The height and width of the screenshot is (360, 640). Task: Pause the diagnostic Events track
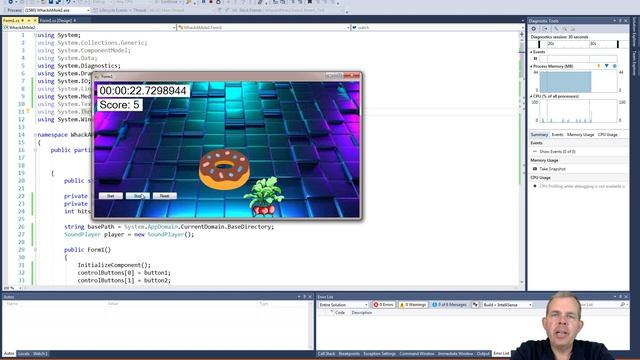pyautogui.click(x=535, y=59)
